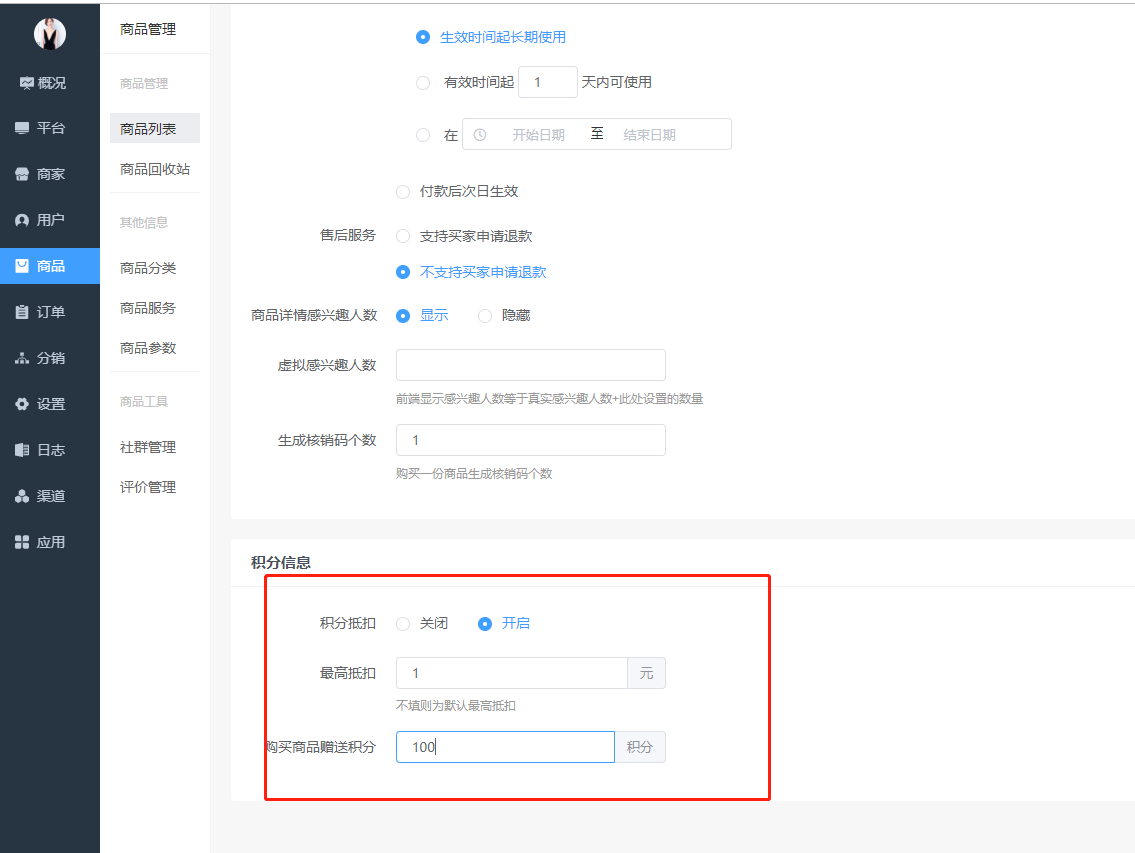The height and width of the screenshot is (853, 1135).
Task: Click the 商品工具 group label
Action: pyautogui.click(x=144, y=401)
